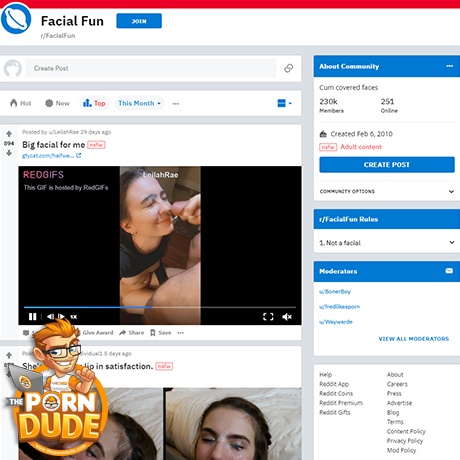This screenshot has height=460, width=460.
Task: Open the Privacy Policy footer link
Action: (x=405, y=441)
